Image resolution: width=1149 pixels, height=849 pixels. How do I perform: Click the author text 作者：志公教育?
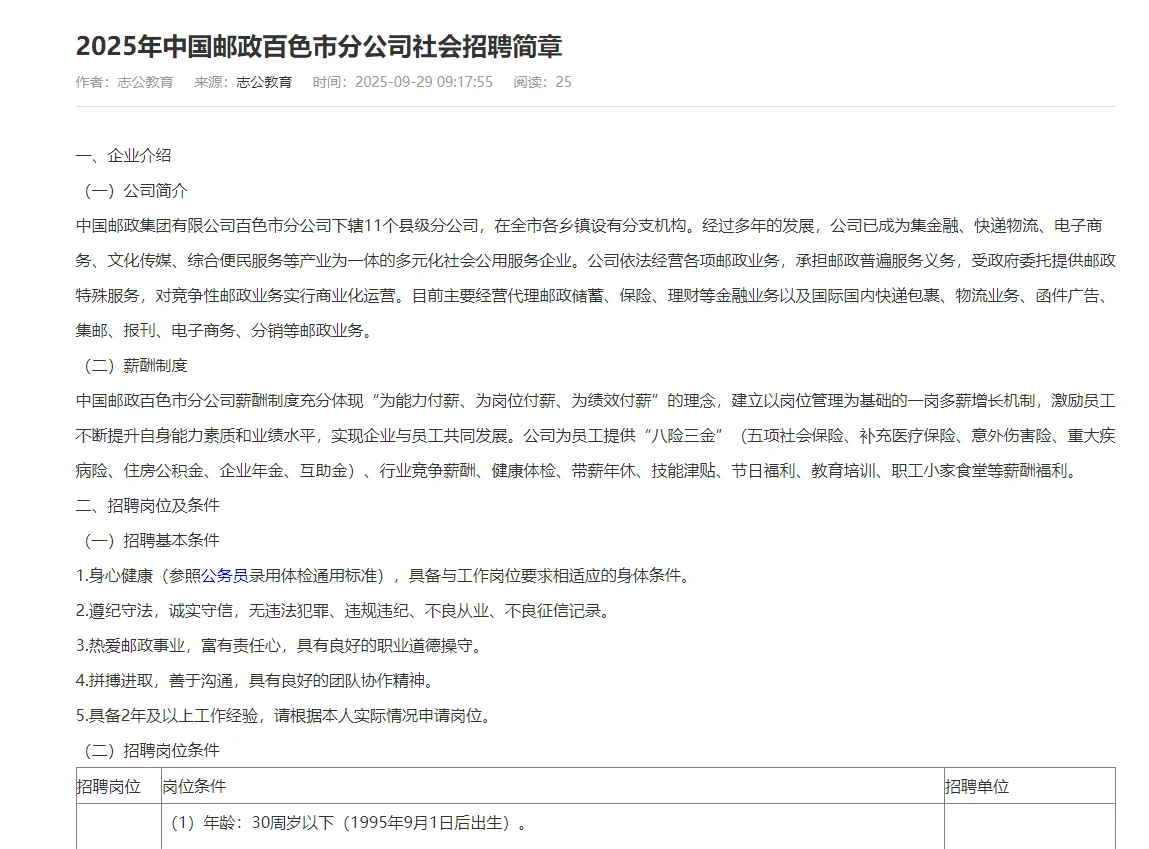click(125, 82)
